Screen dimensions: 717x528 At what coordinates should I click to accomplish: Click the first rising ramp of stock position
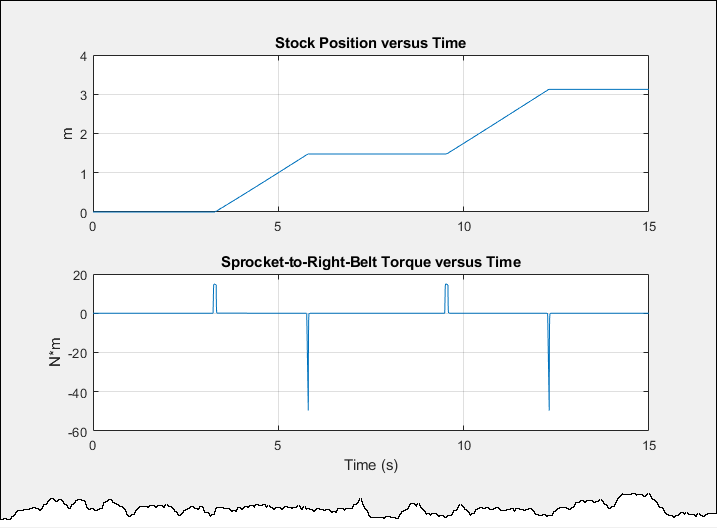click(262, 182)
